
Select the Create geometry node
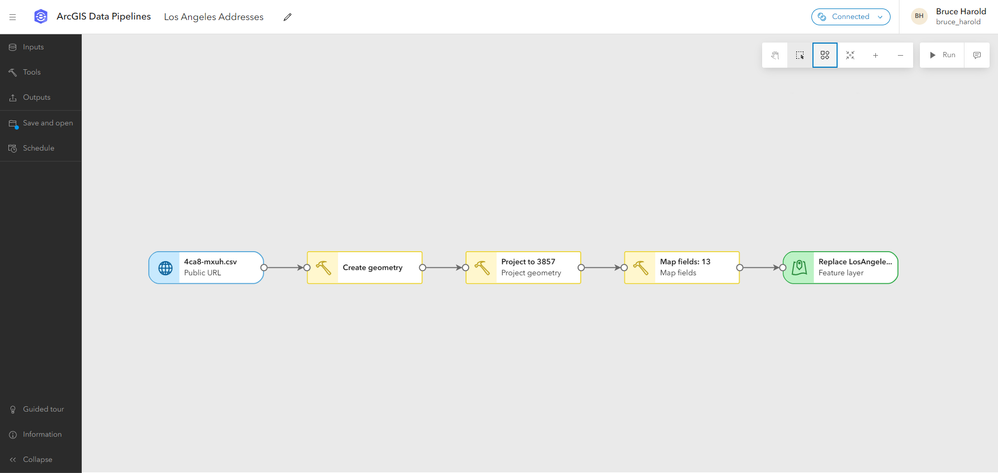coord(365,267)
